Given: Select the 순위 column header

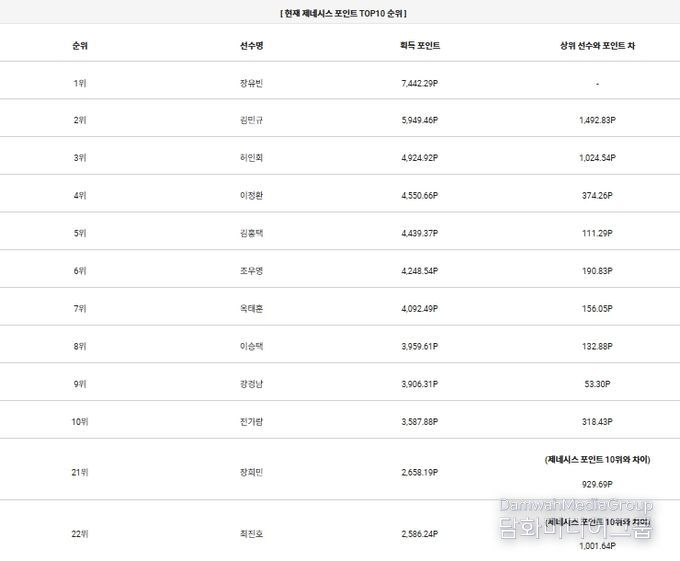Looking at the screenshot, I should pos(80,46).
